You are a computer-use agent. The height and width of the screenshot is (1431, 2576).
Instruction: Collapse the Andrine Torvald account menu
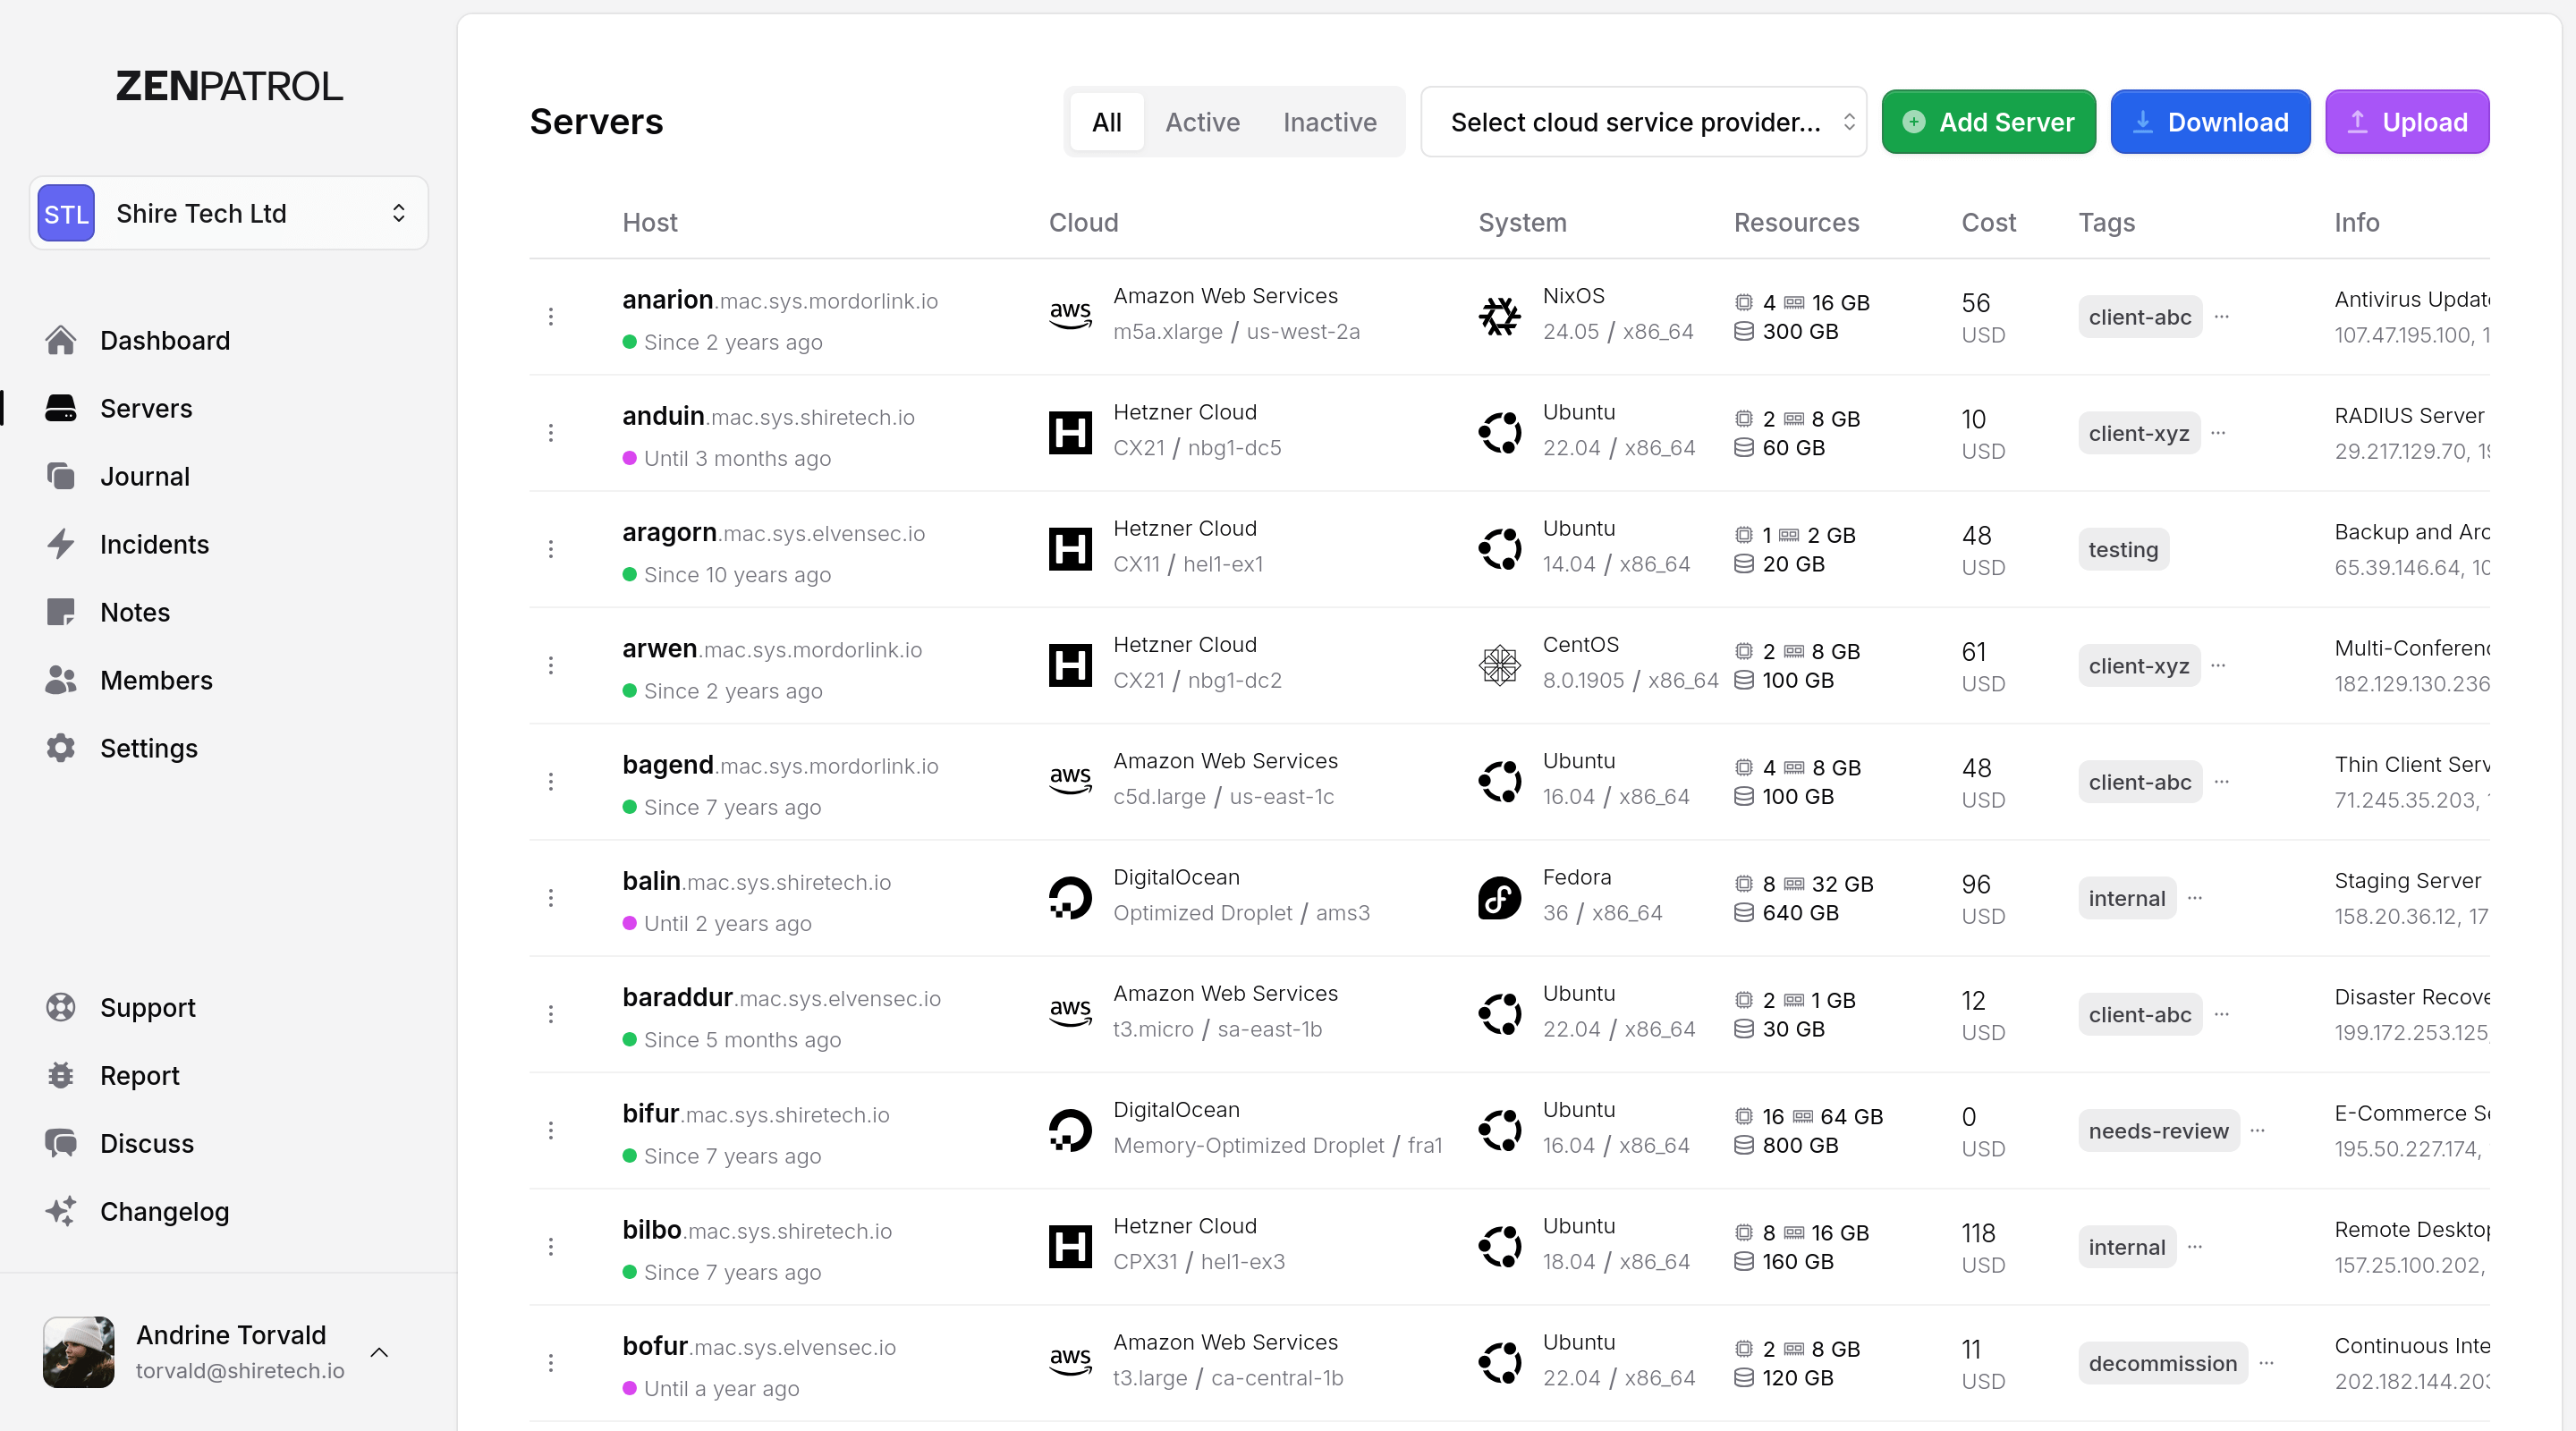click(378, 1352)
